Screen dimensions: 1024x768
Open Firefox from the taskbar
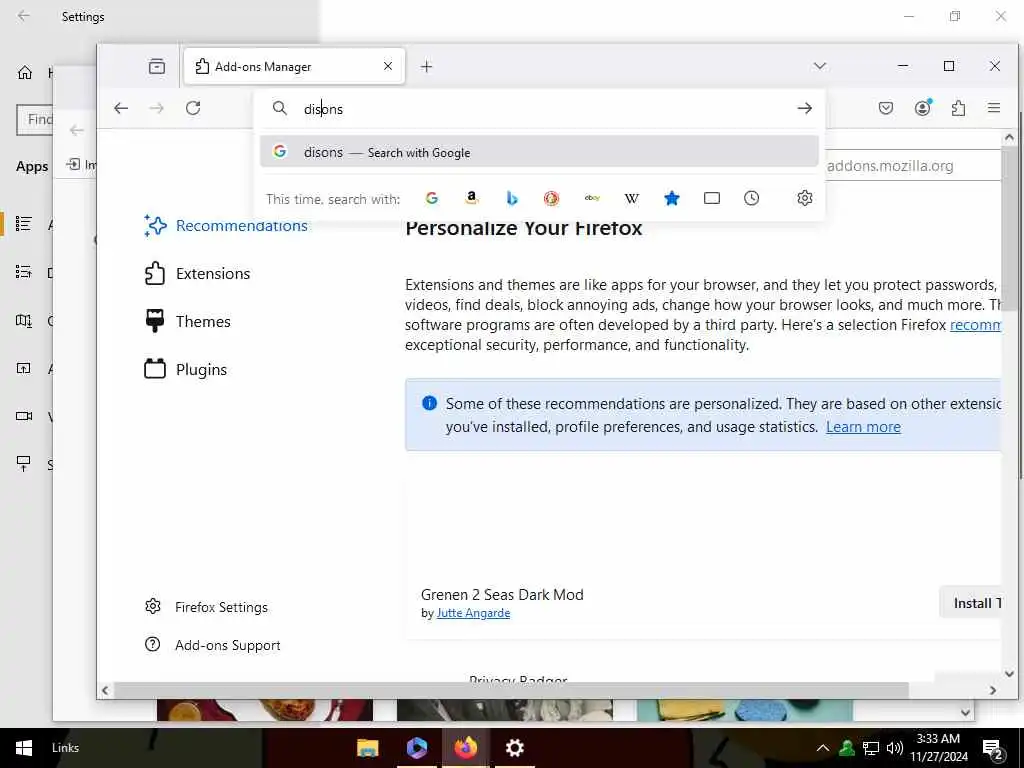click(x=466, y=748)
